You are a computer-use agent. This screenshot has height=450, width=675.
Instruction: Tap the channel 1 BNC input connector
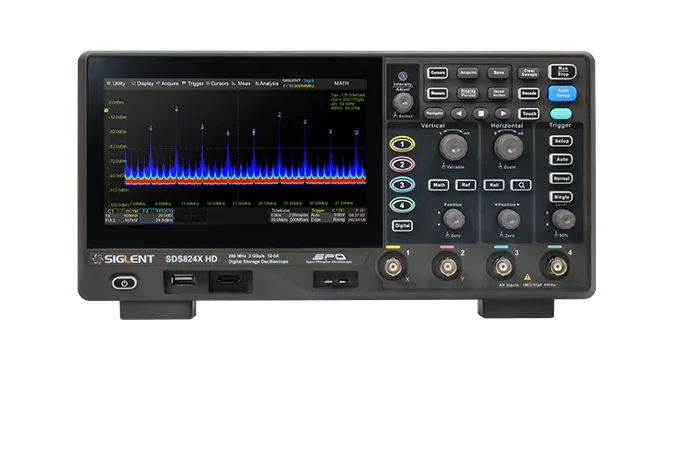pos(392,267)
